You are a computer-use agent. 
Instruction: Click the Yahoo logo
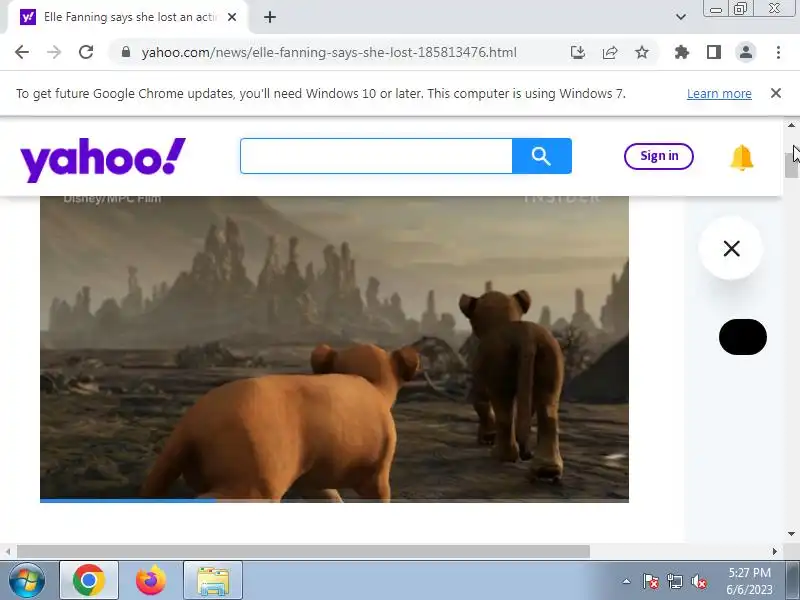tap(103, 159)
